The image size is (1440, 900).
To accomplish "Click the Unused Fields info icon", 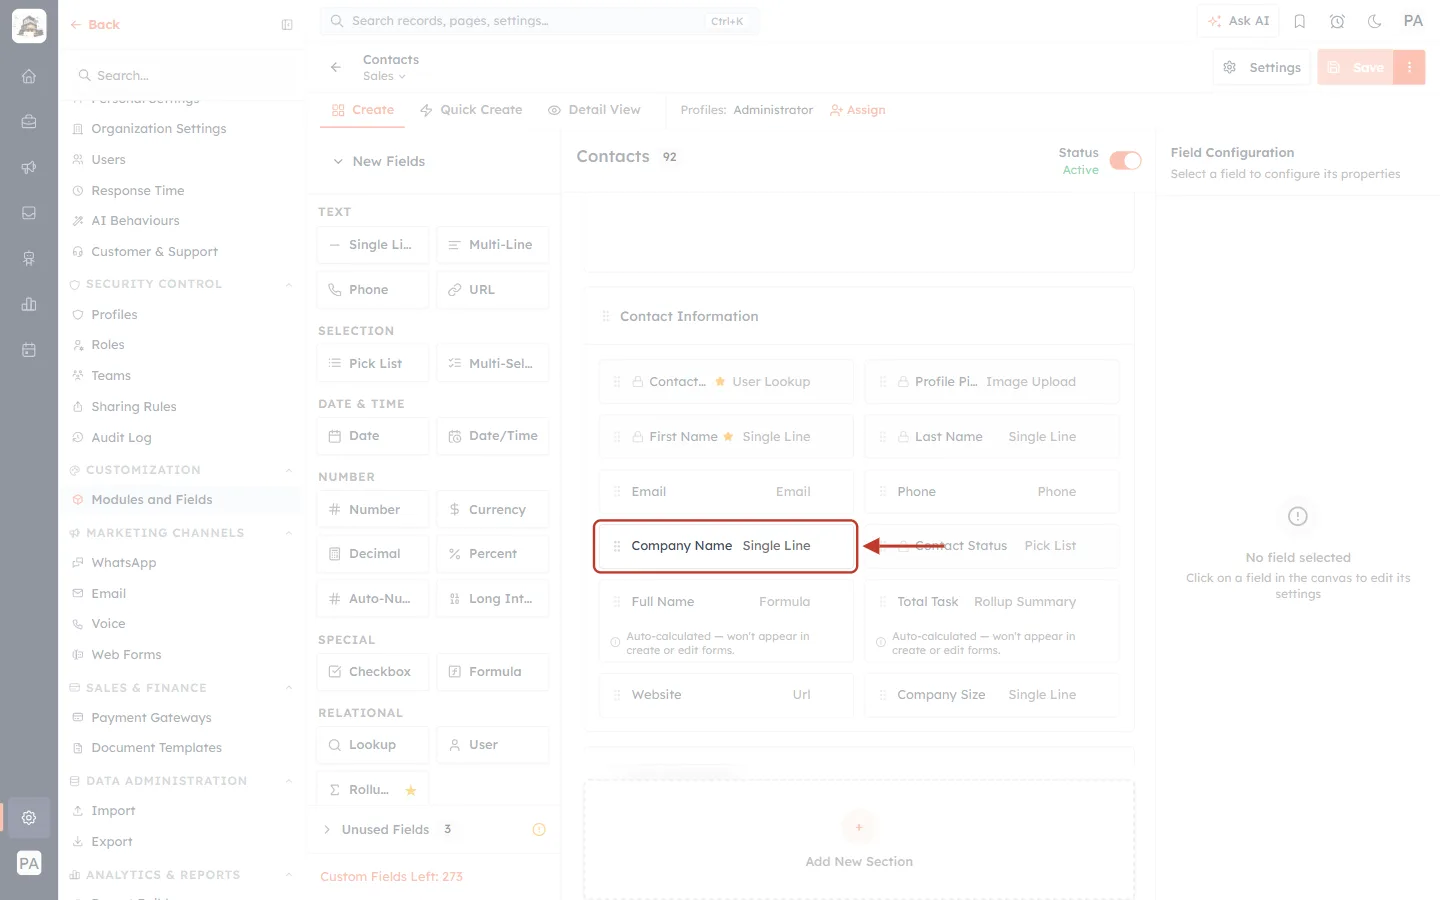I will (x=539, y=829).
